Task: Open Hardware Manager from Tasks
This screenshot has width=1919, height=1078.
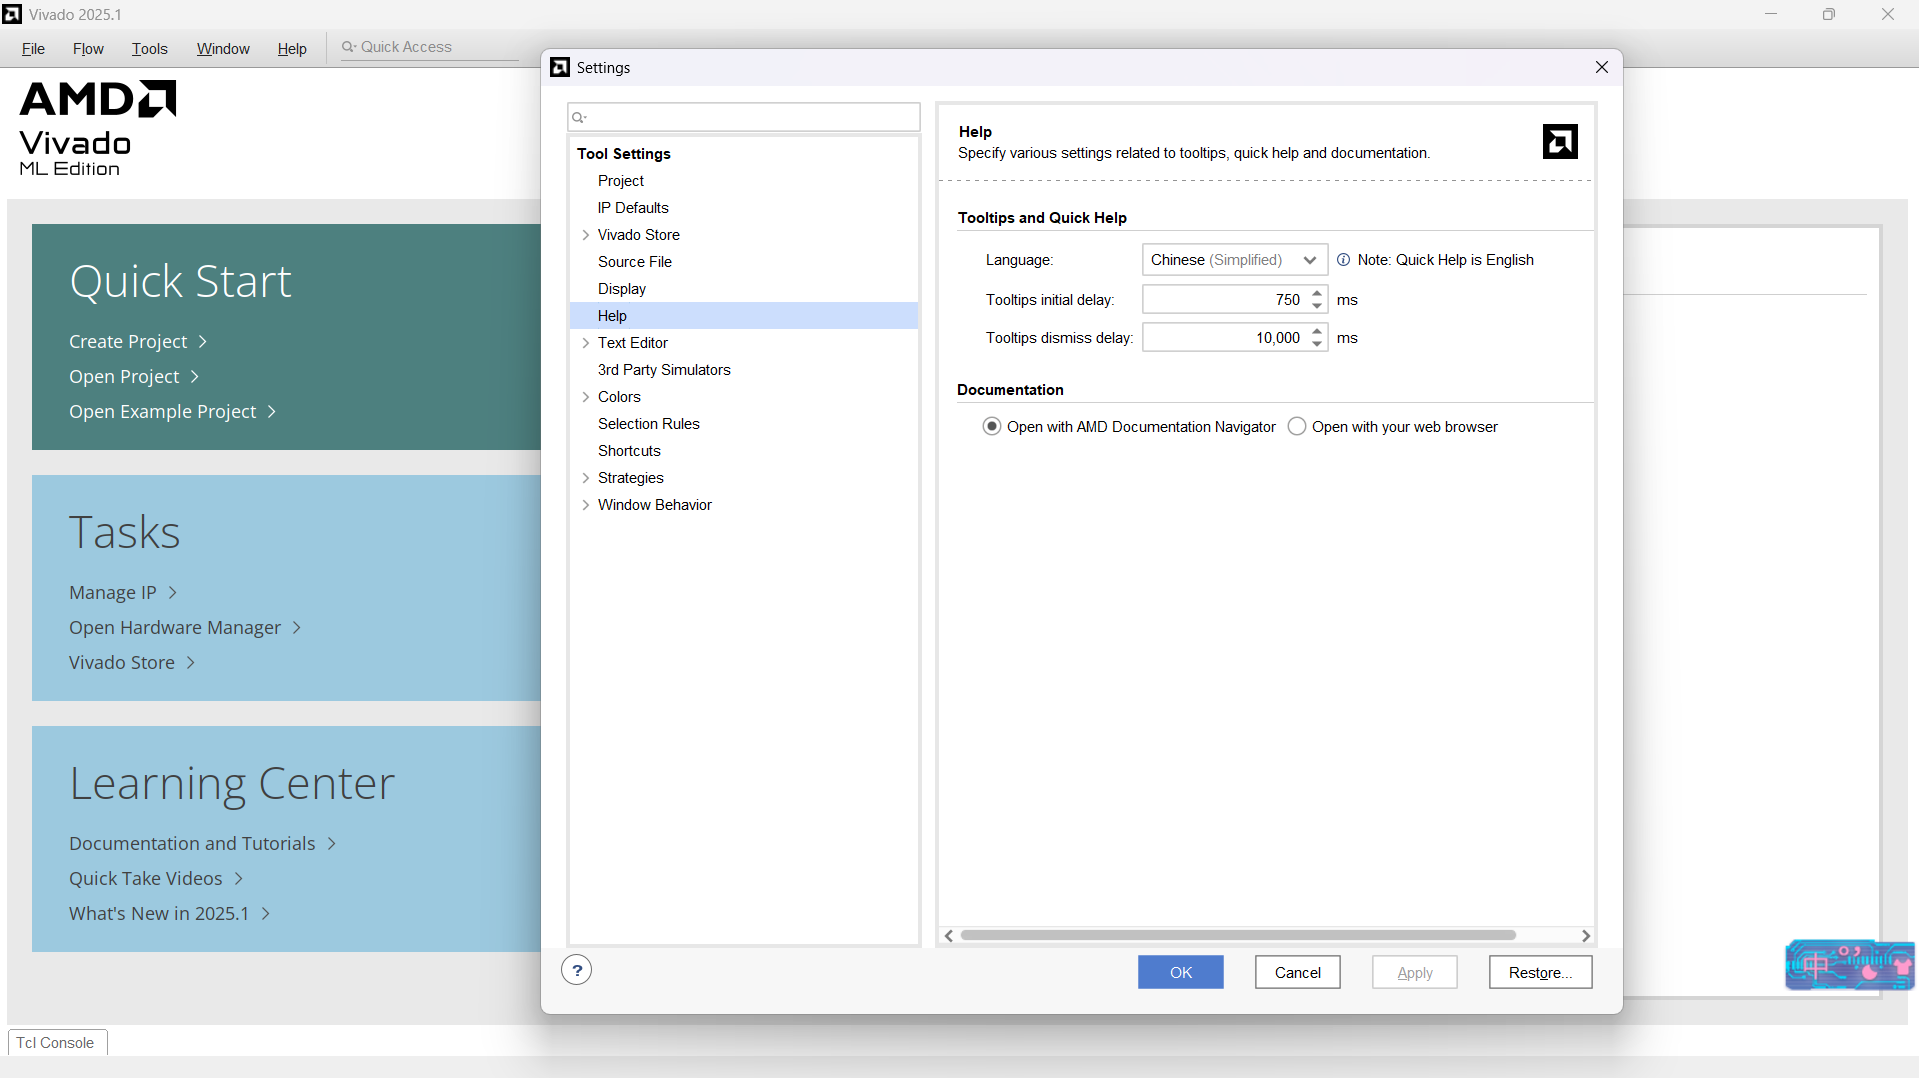Action: (185, 628)
